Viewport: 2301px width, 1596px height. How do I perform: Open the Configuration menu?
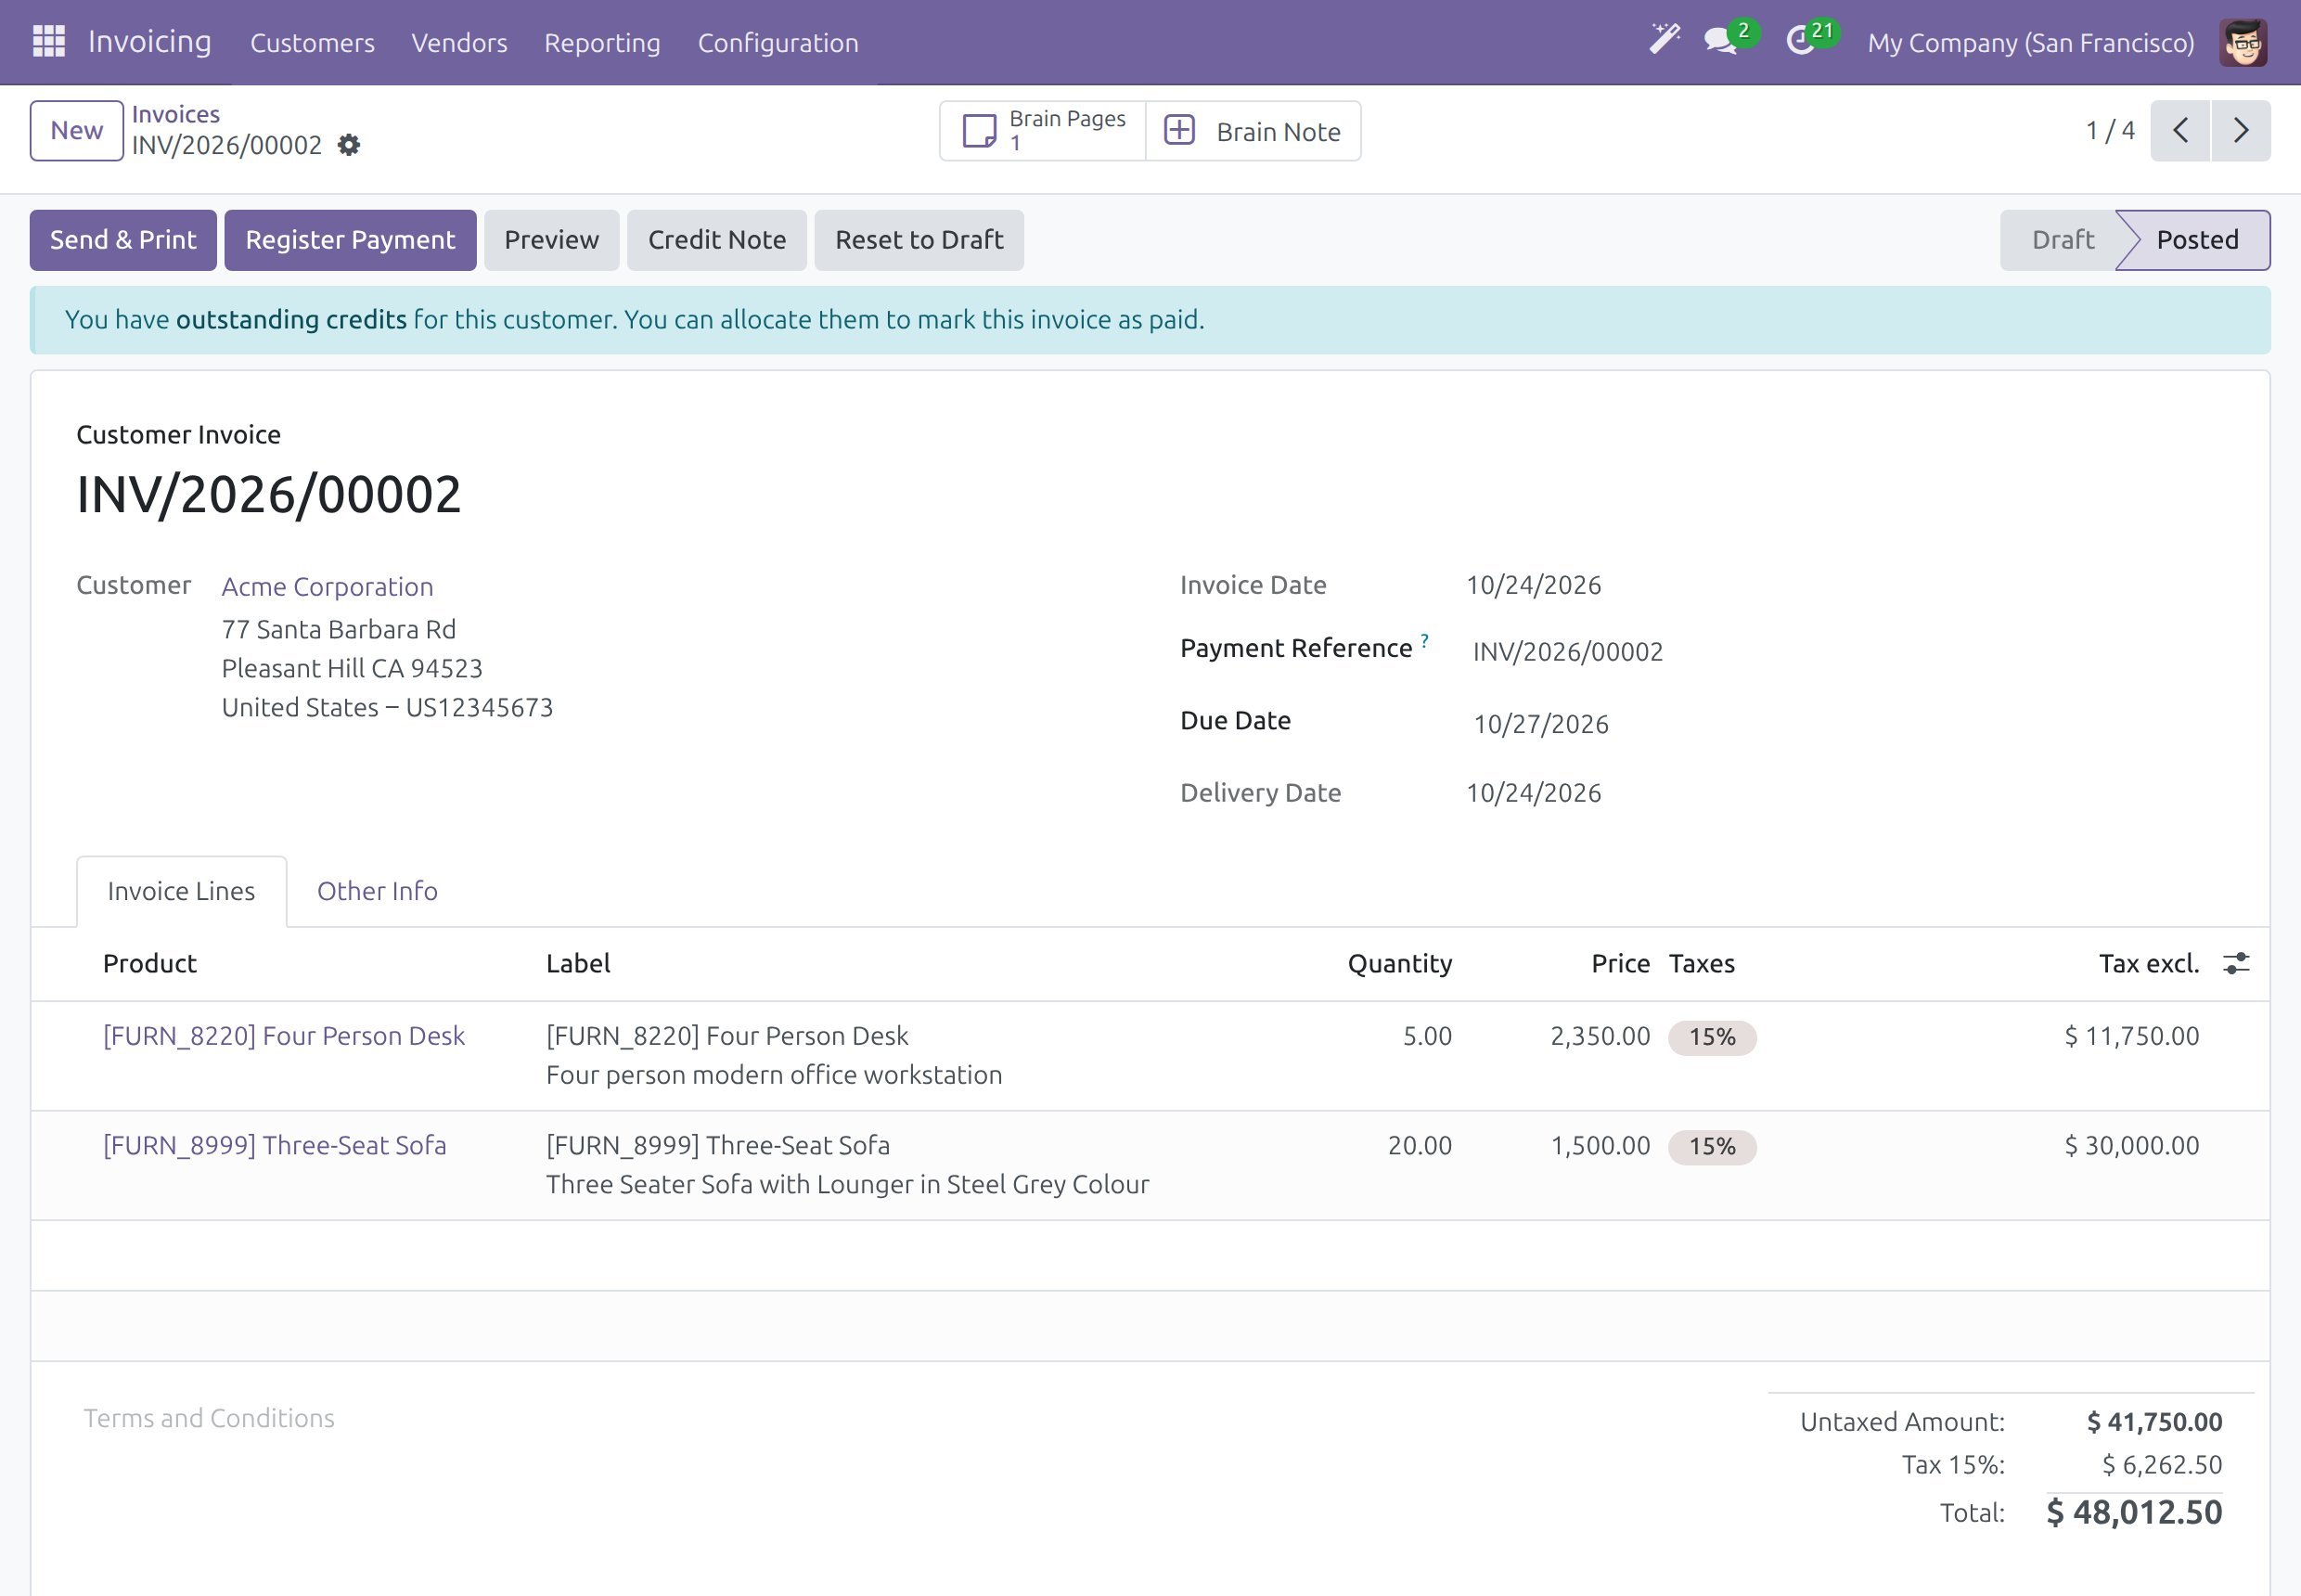(778, 42)
